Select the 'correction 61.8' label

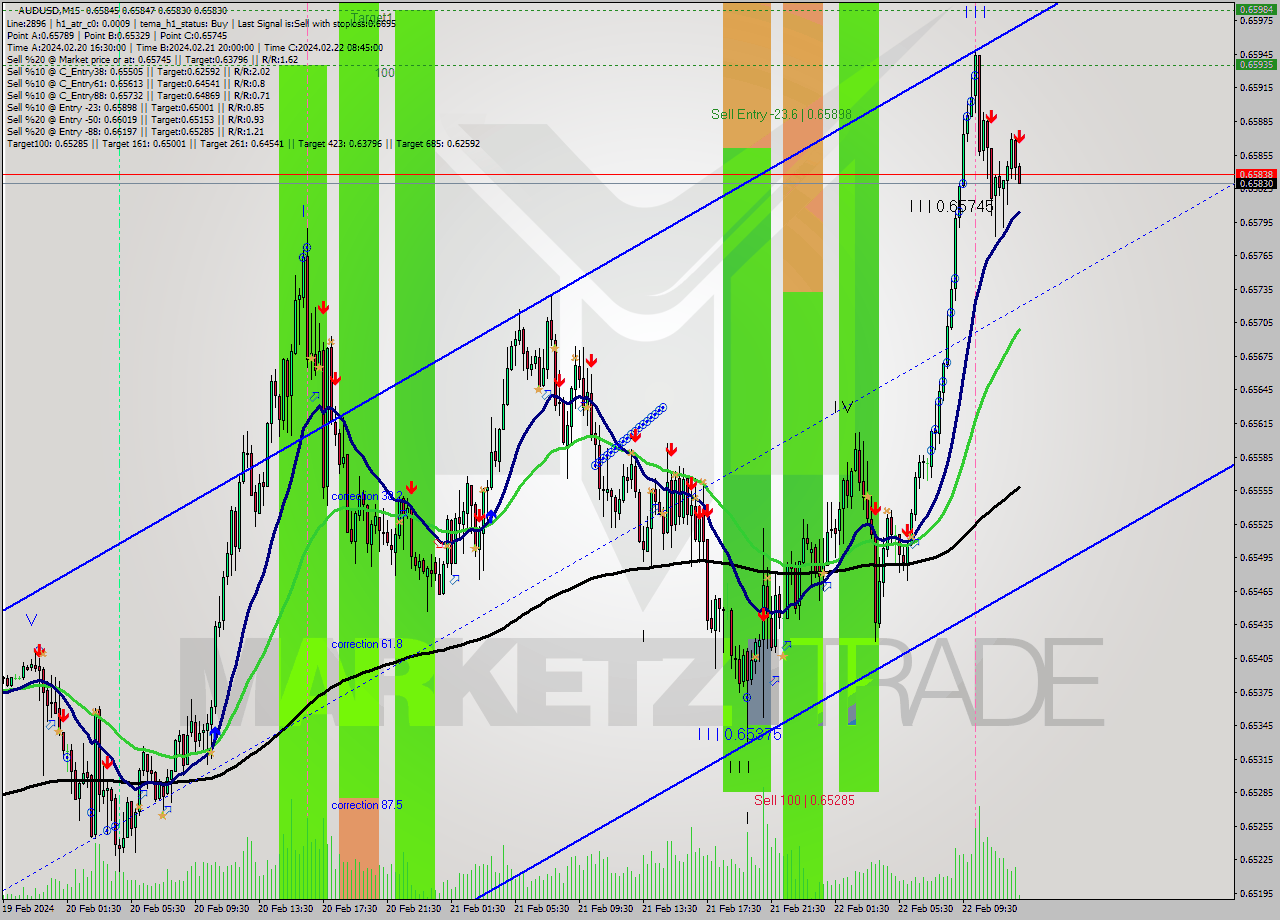click(367, 644)
